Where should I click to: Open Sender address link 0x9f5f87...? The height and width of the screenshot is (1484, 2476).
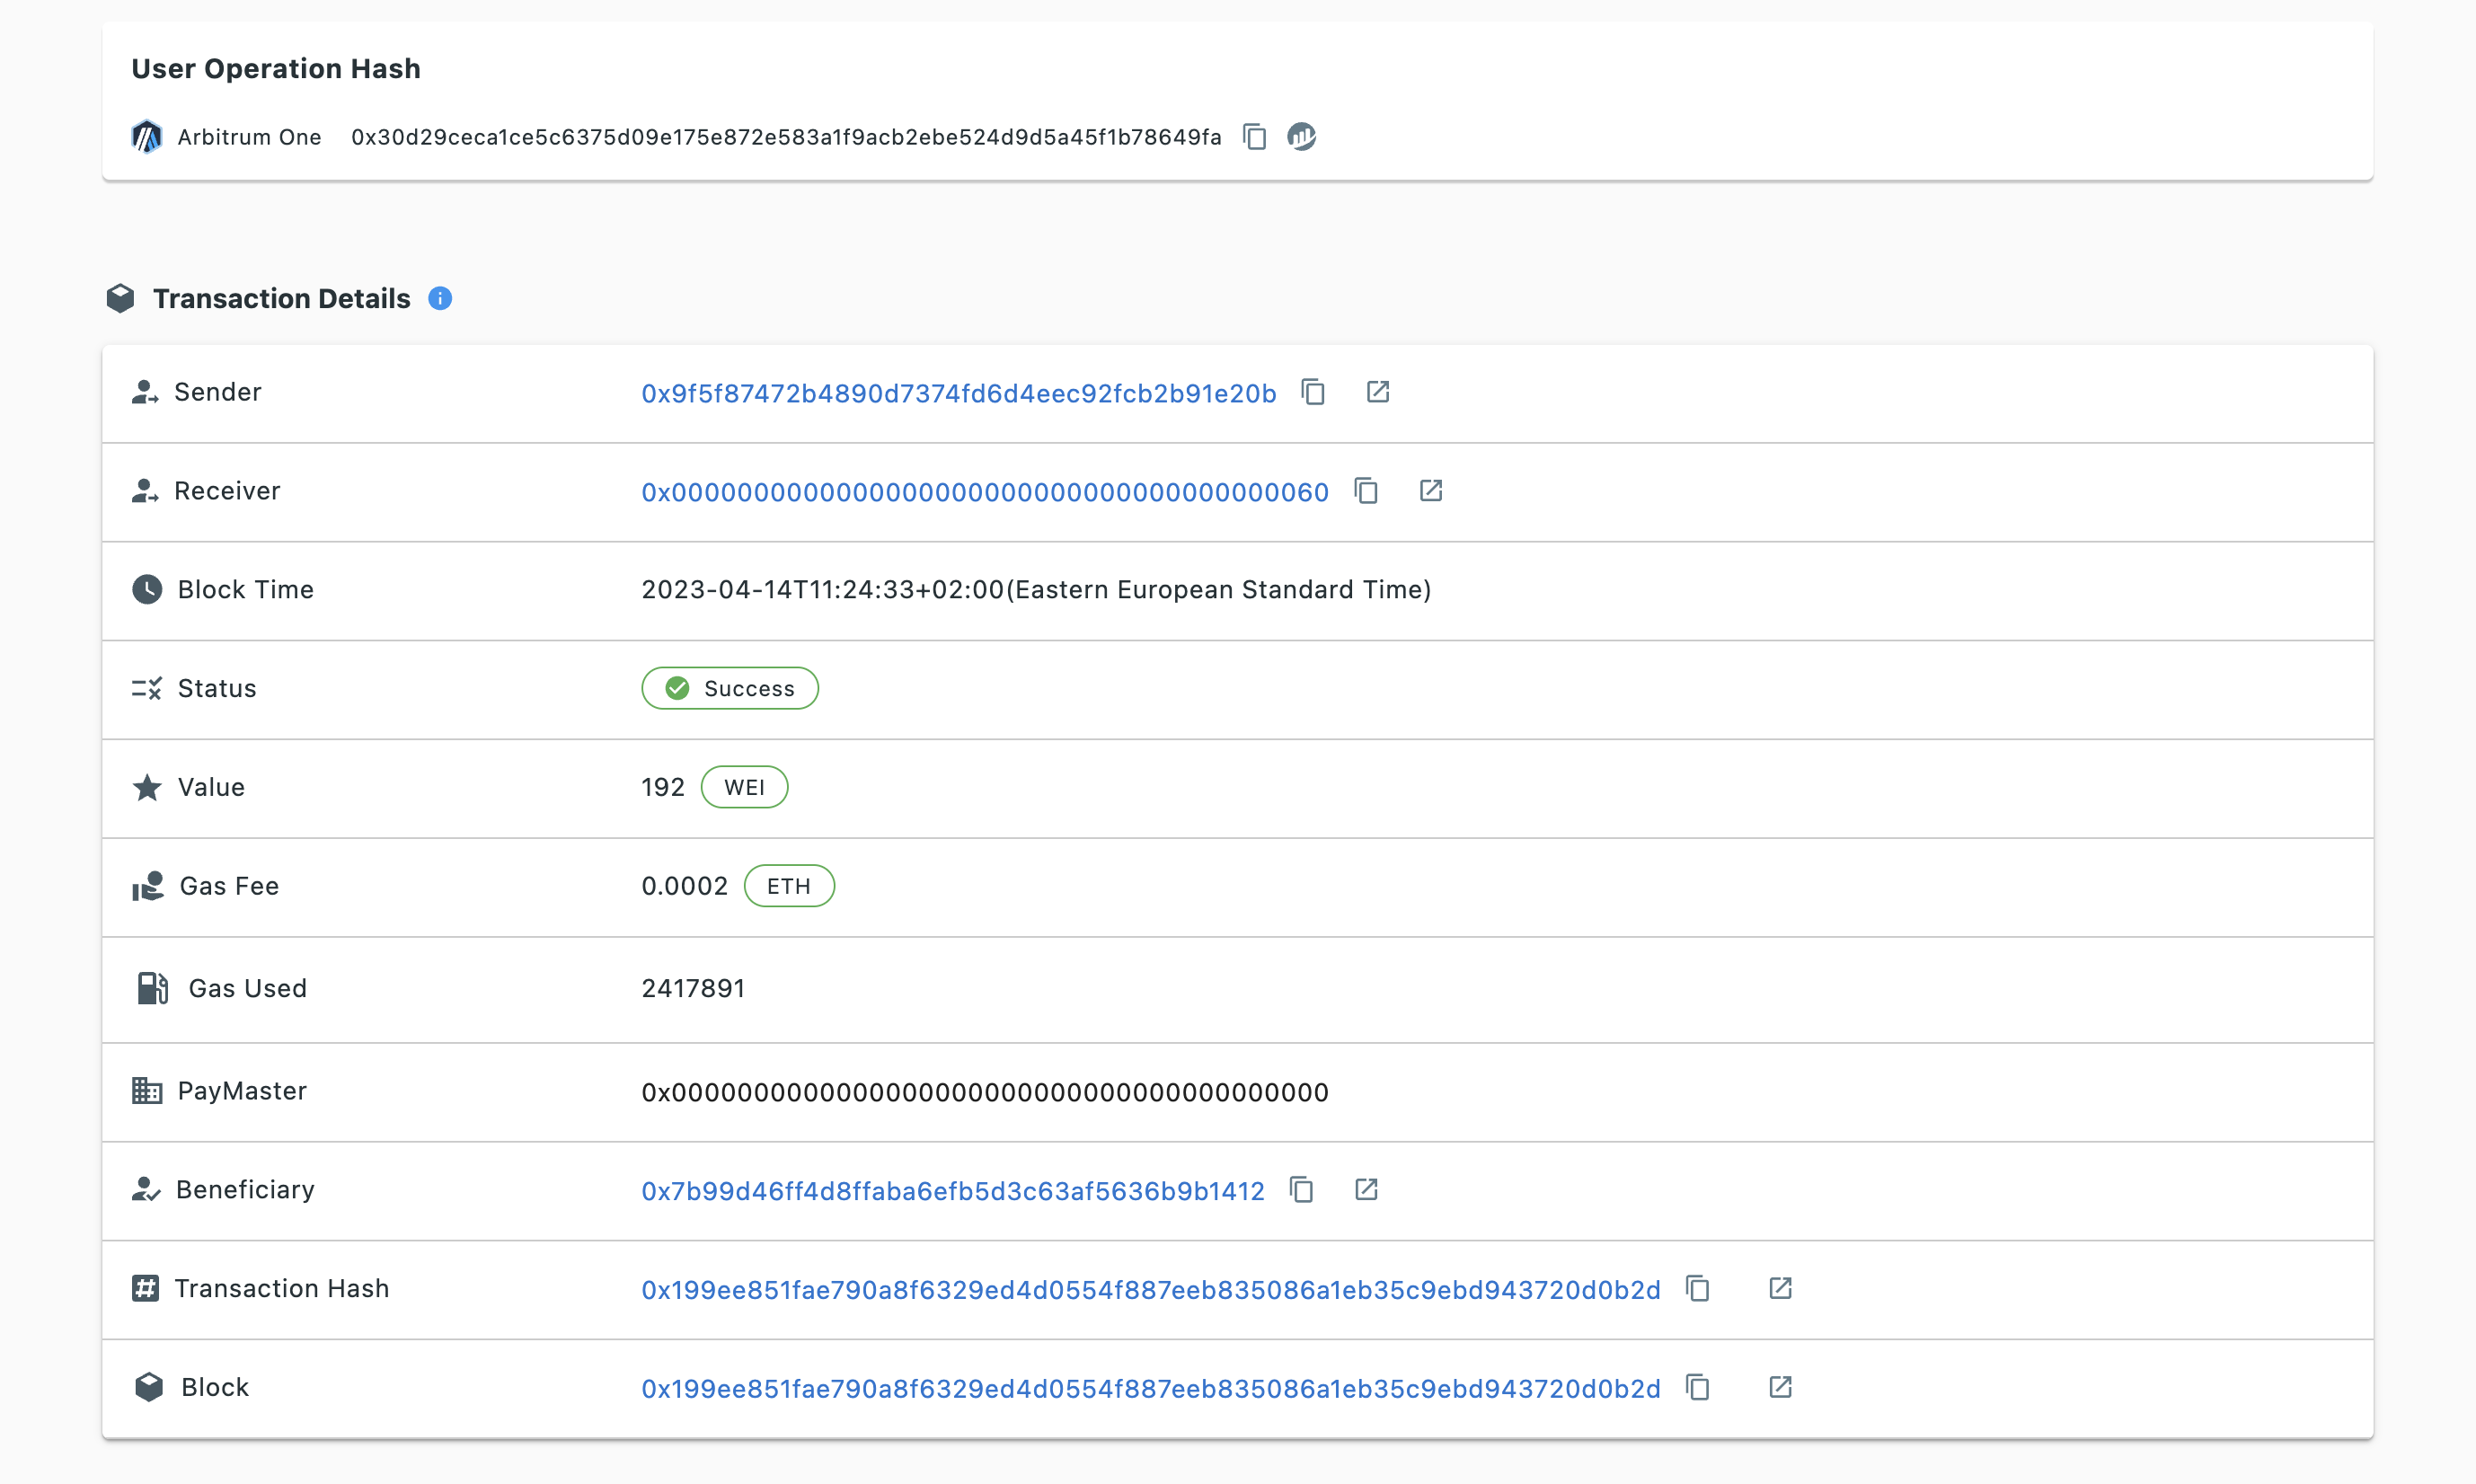coord(959,393)
